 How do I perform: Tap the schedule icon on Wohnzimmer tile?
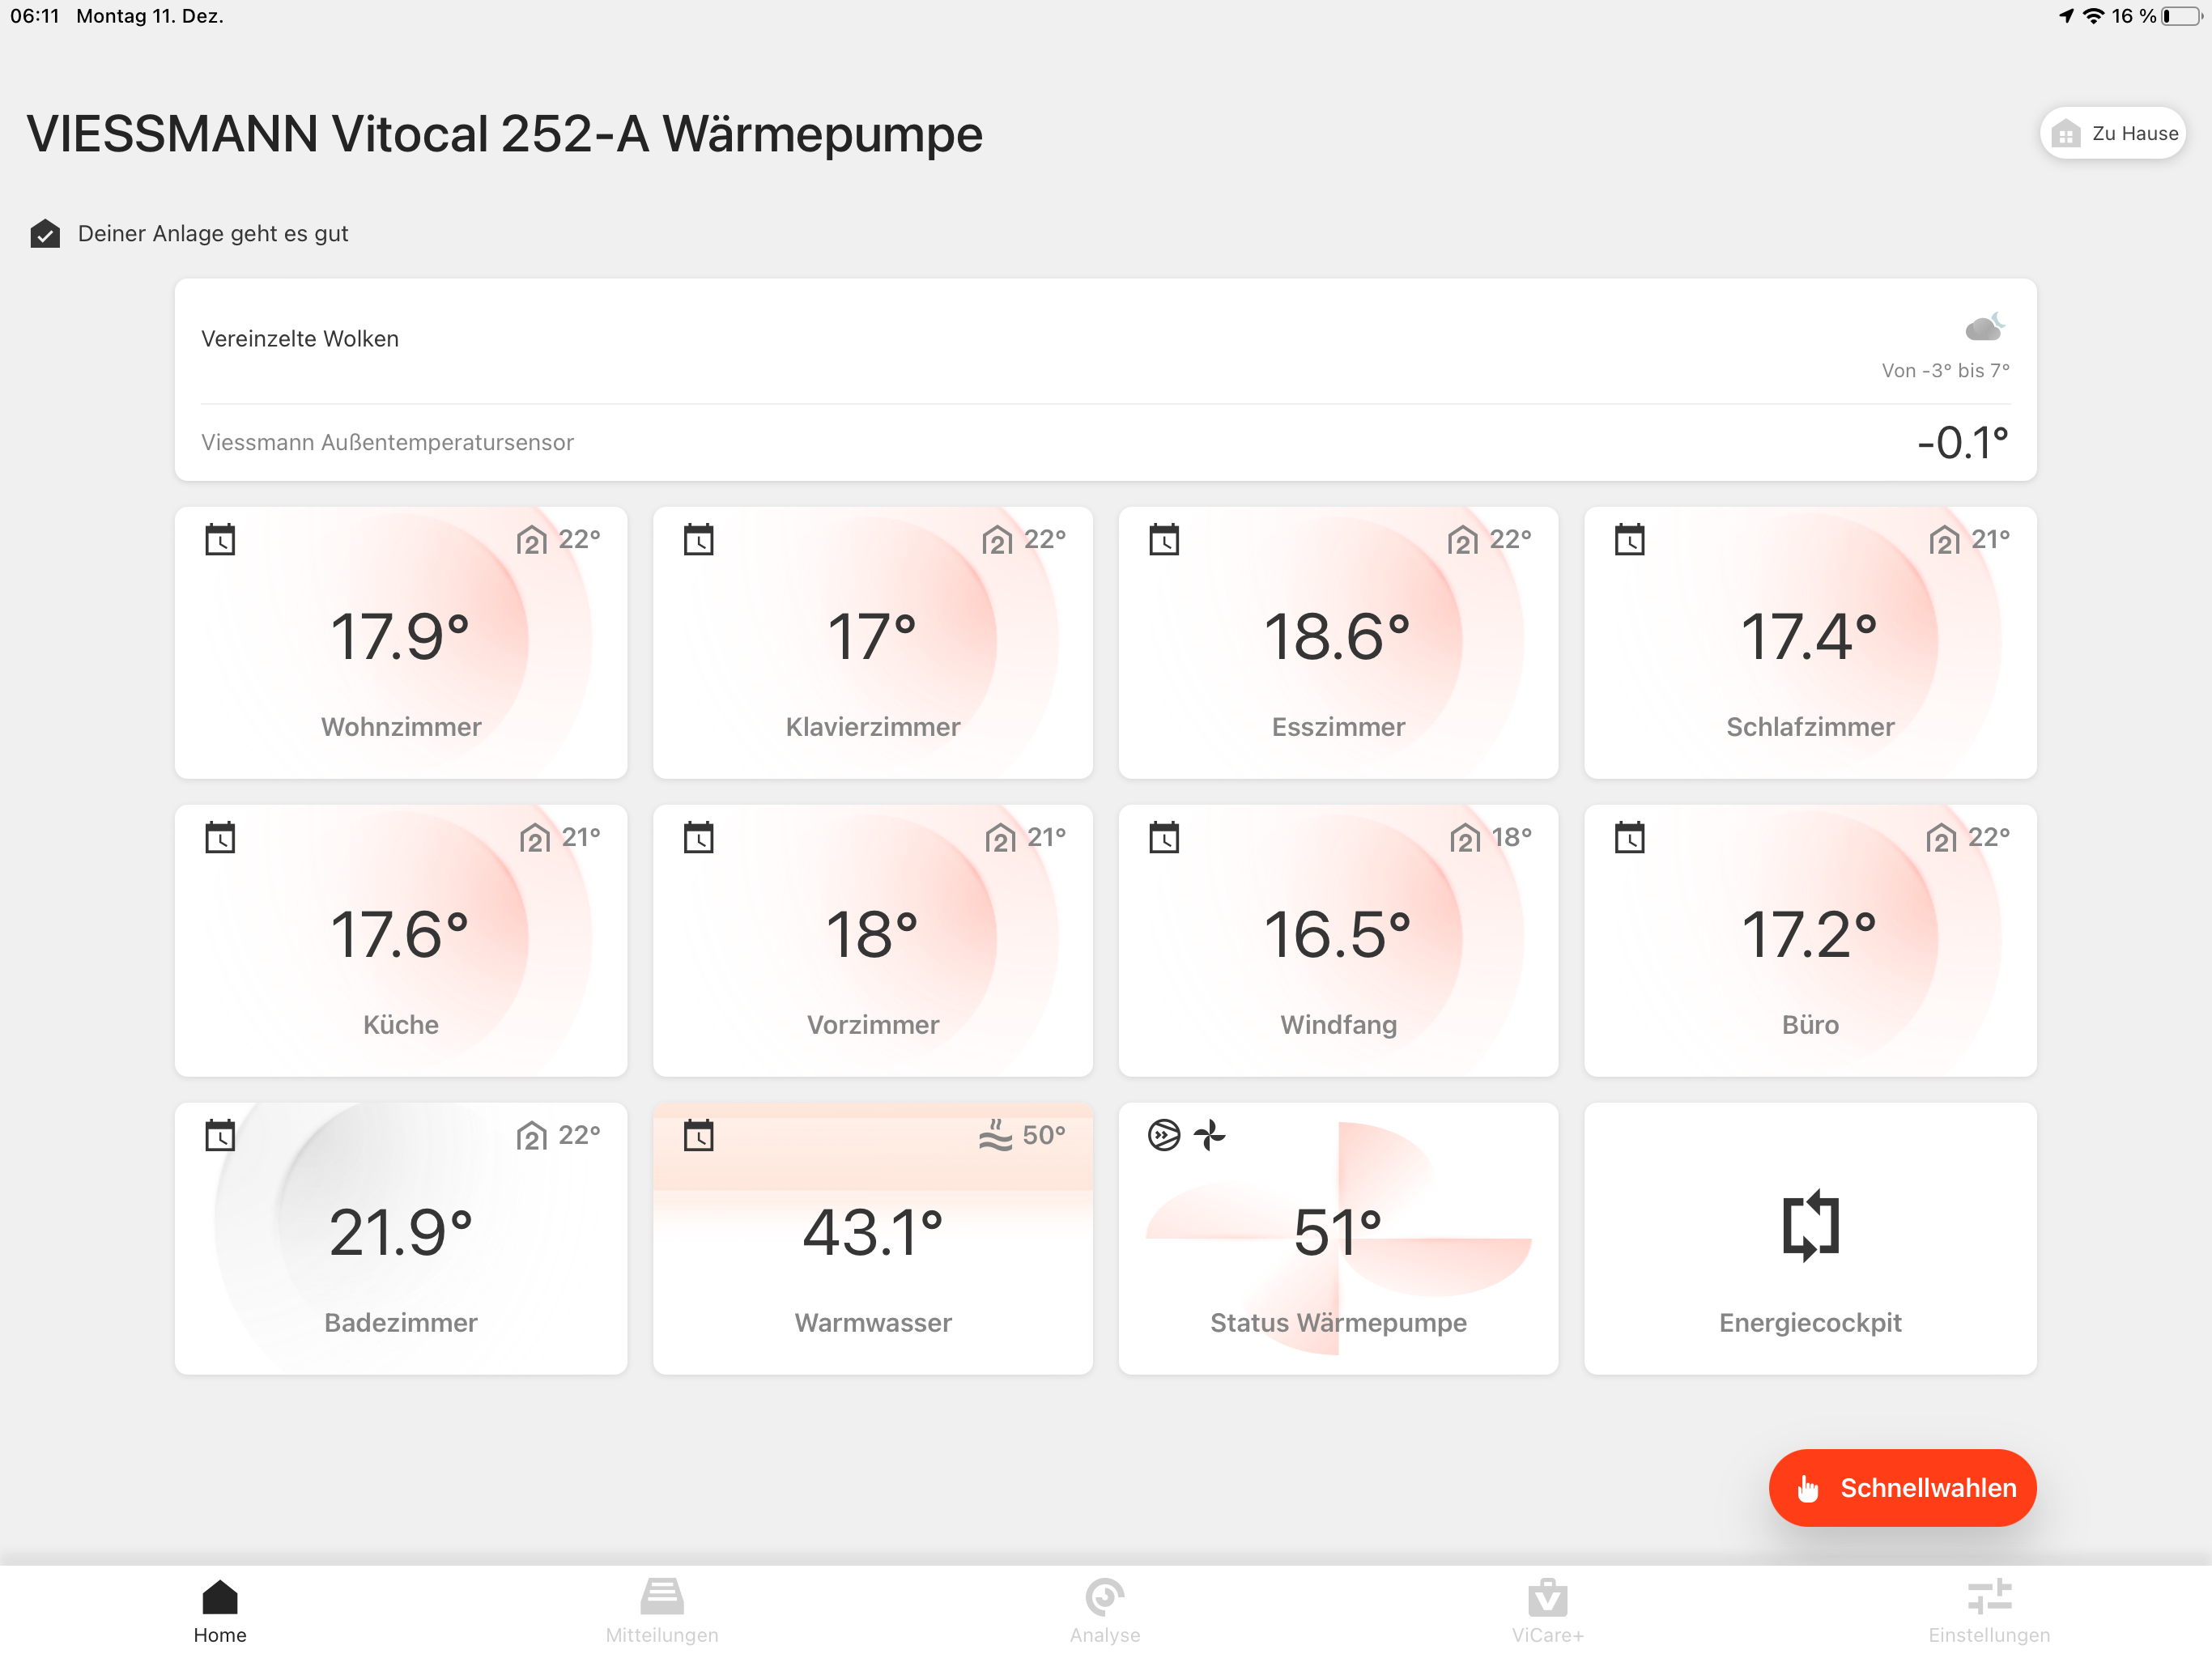220,540
